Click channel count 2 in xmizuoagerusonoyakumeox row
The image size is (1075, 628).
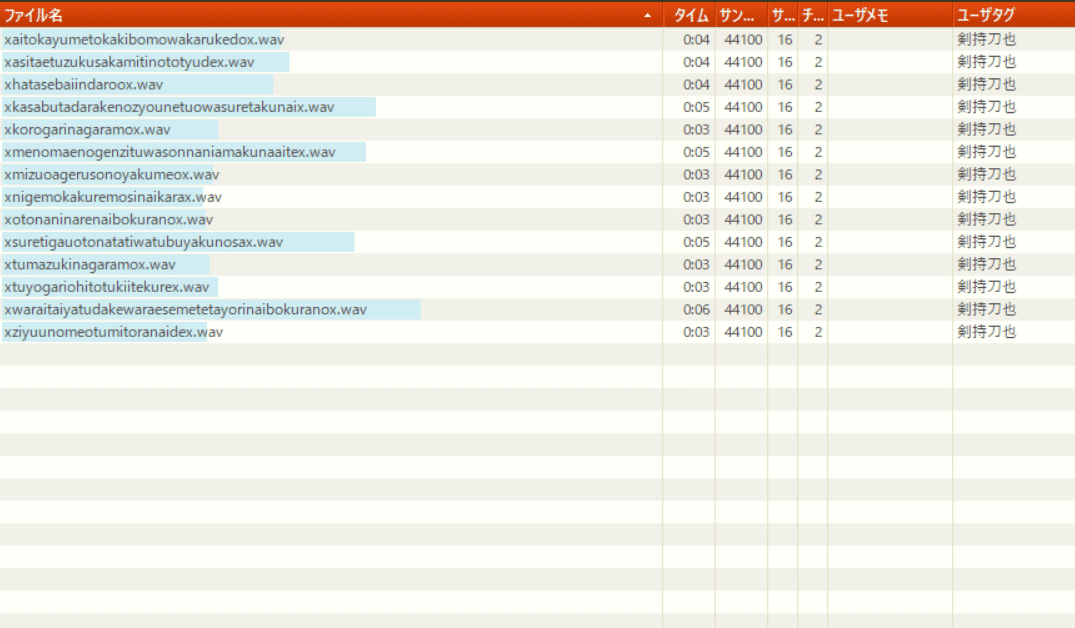click(x=818, y=175)
